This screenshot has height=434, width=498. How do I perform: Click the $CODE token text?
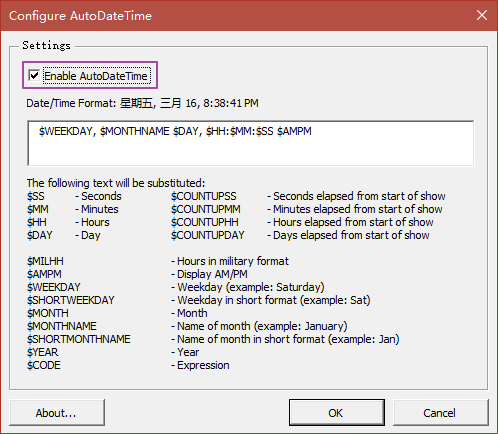(44, 365)
